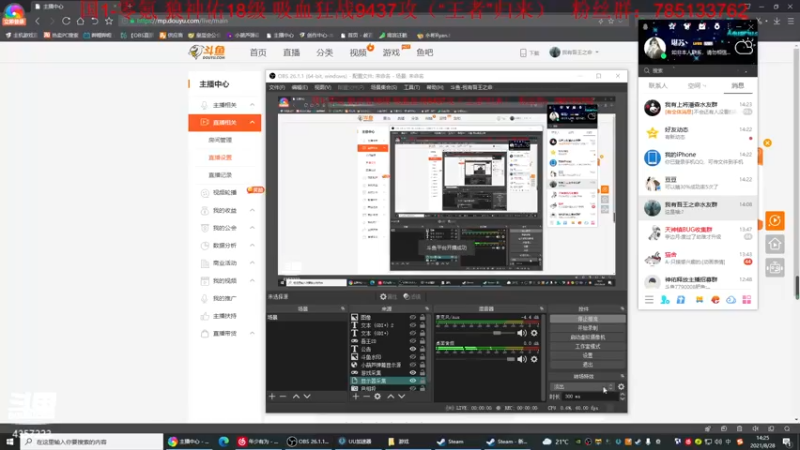Move the scene down in the scenes list
Screen dimensions: 800x450
click(x=307, y=396)
